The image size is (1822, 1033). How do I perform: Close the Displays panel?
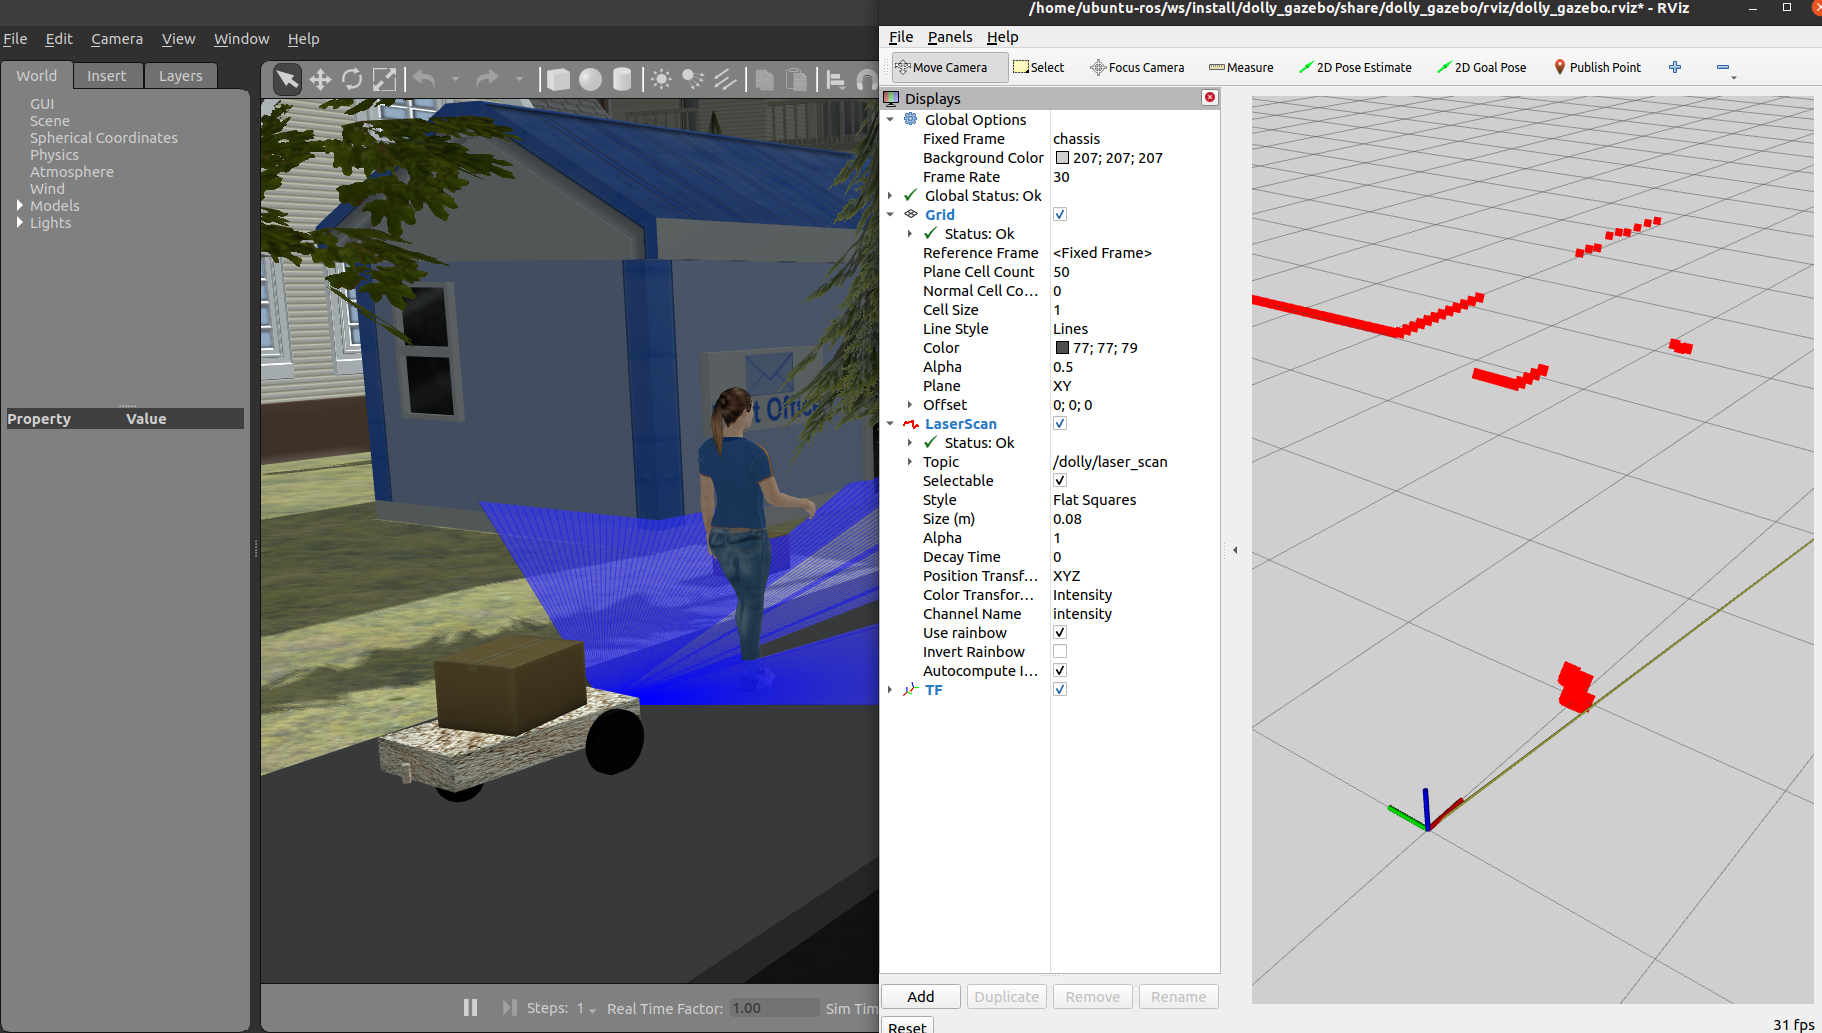click(1210, 97)
